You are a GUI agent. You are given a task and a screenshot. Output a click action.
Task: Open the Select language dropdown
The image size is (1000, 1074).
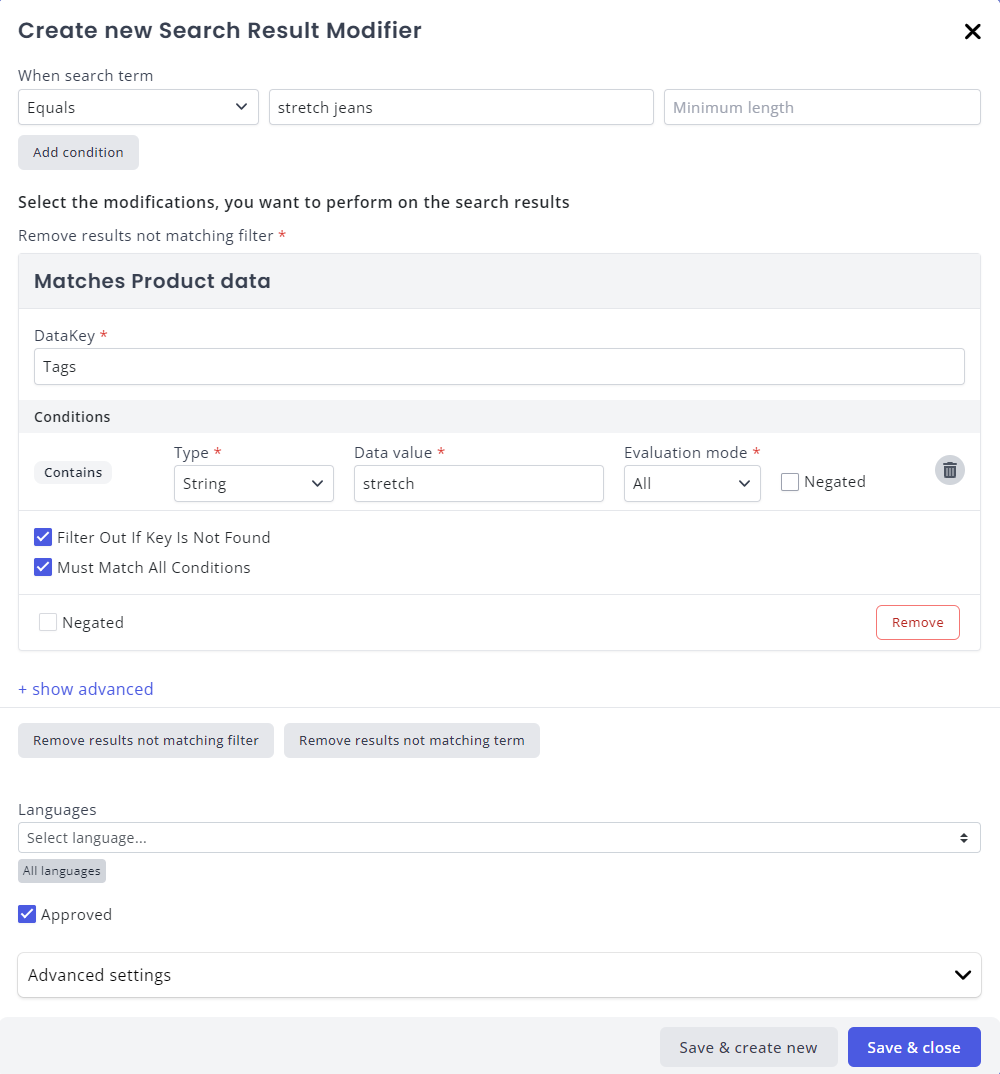tap(499, 838)
